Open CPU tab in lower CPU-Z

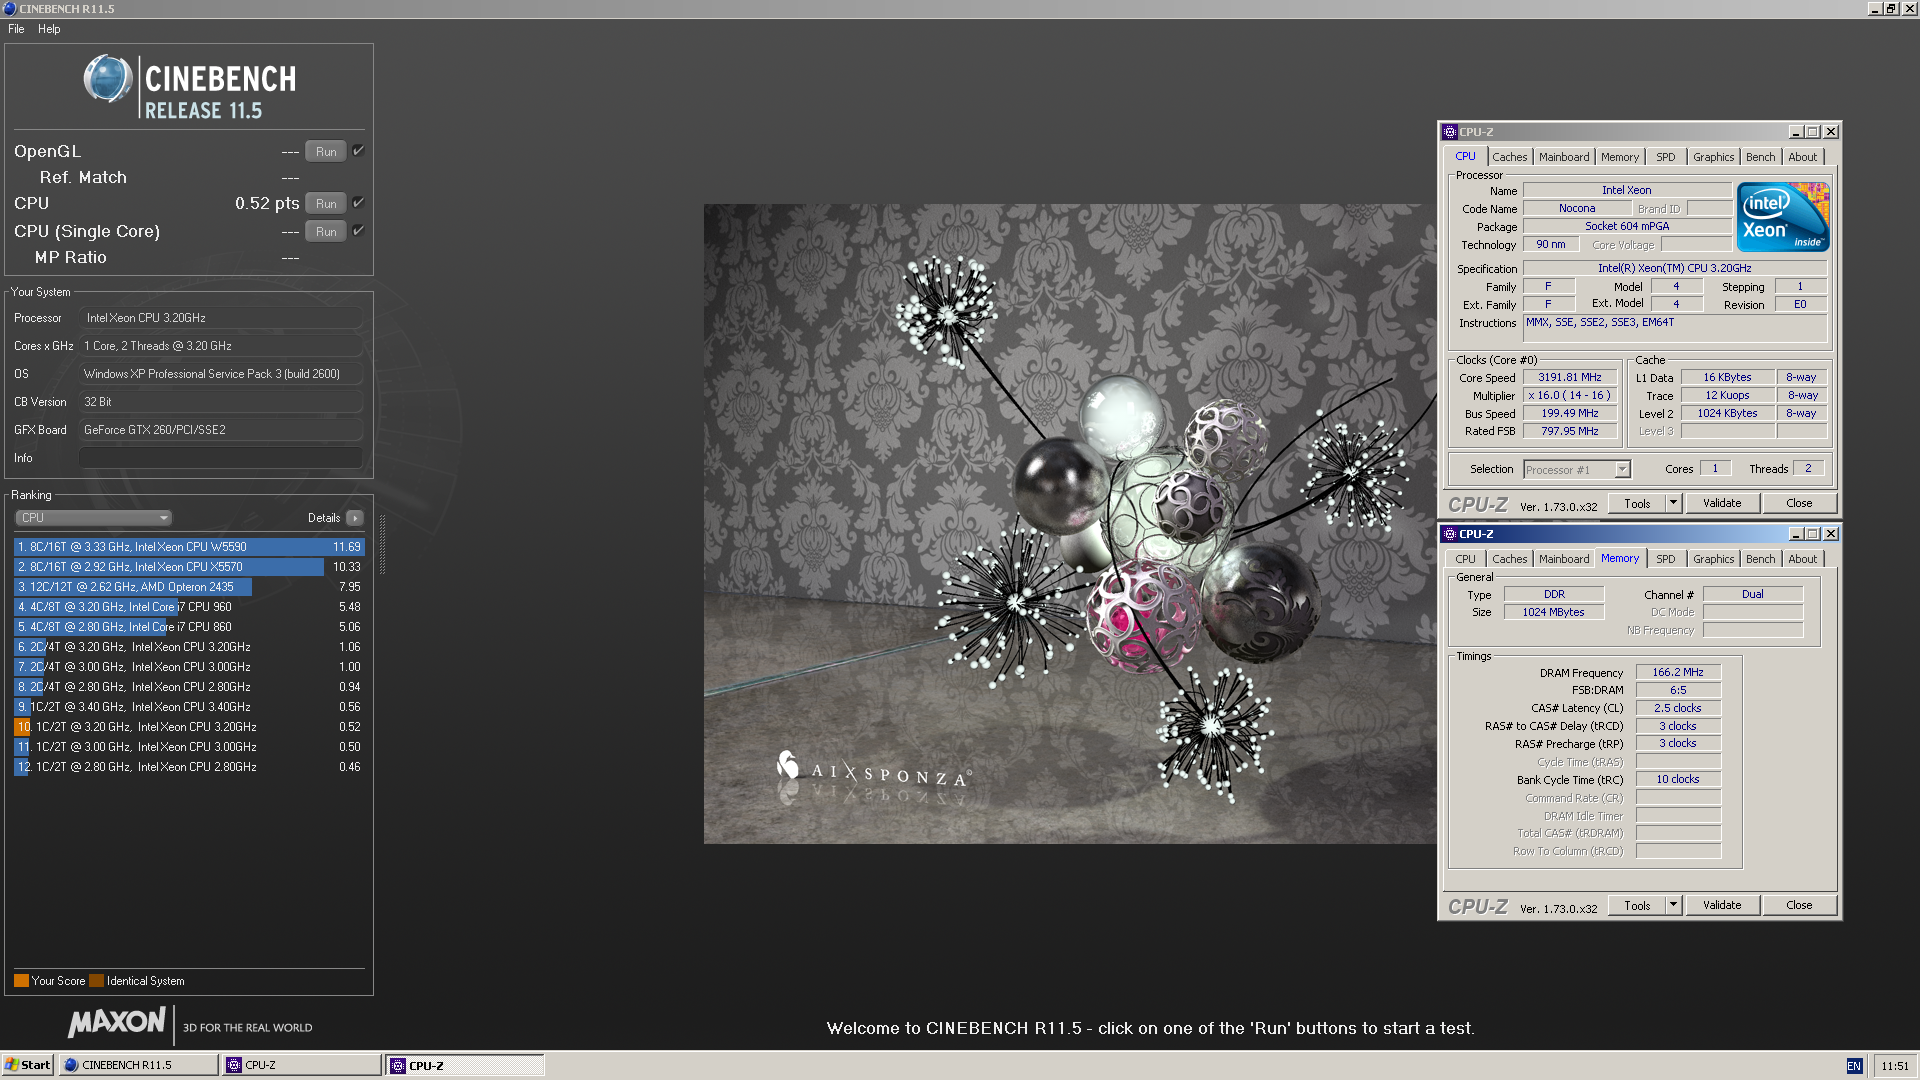pos(1465,559)
